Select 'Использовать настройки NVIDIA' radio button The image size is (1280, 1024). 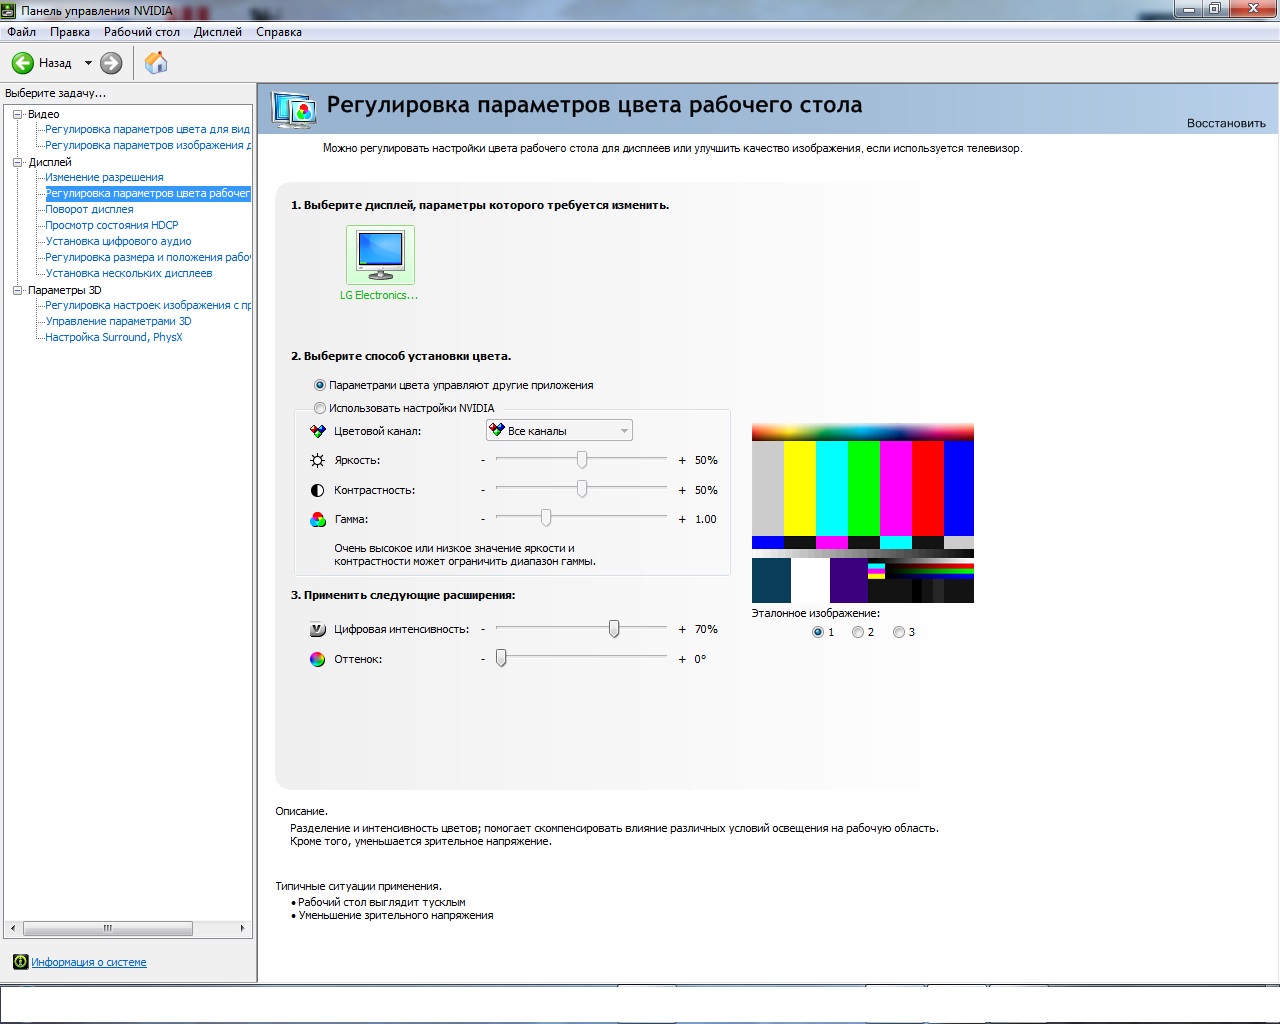320,408
